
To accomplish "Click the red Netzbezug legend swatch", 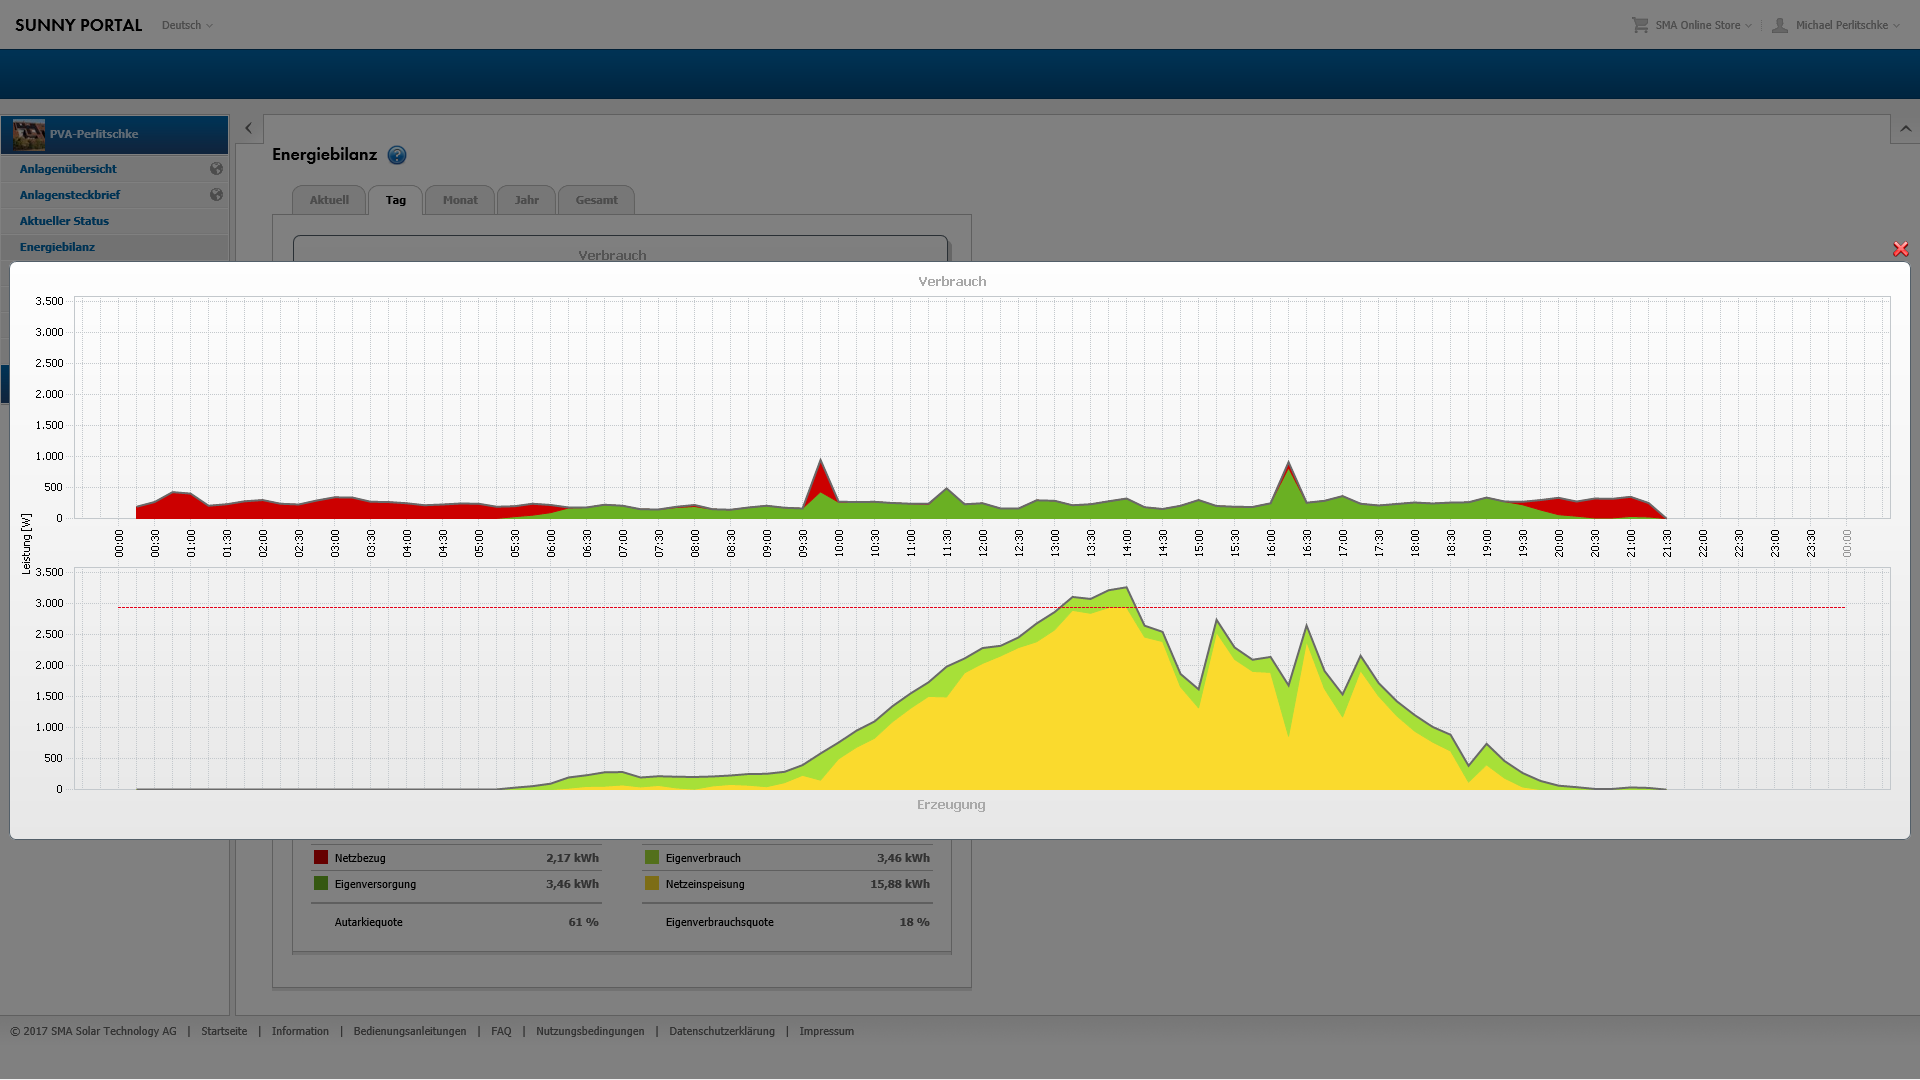I will coord(321,857).
